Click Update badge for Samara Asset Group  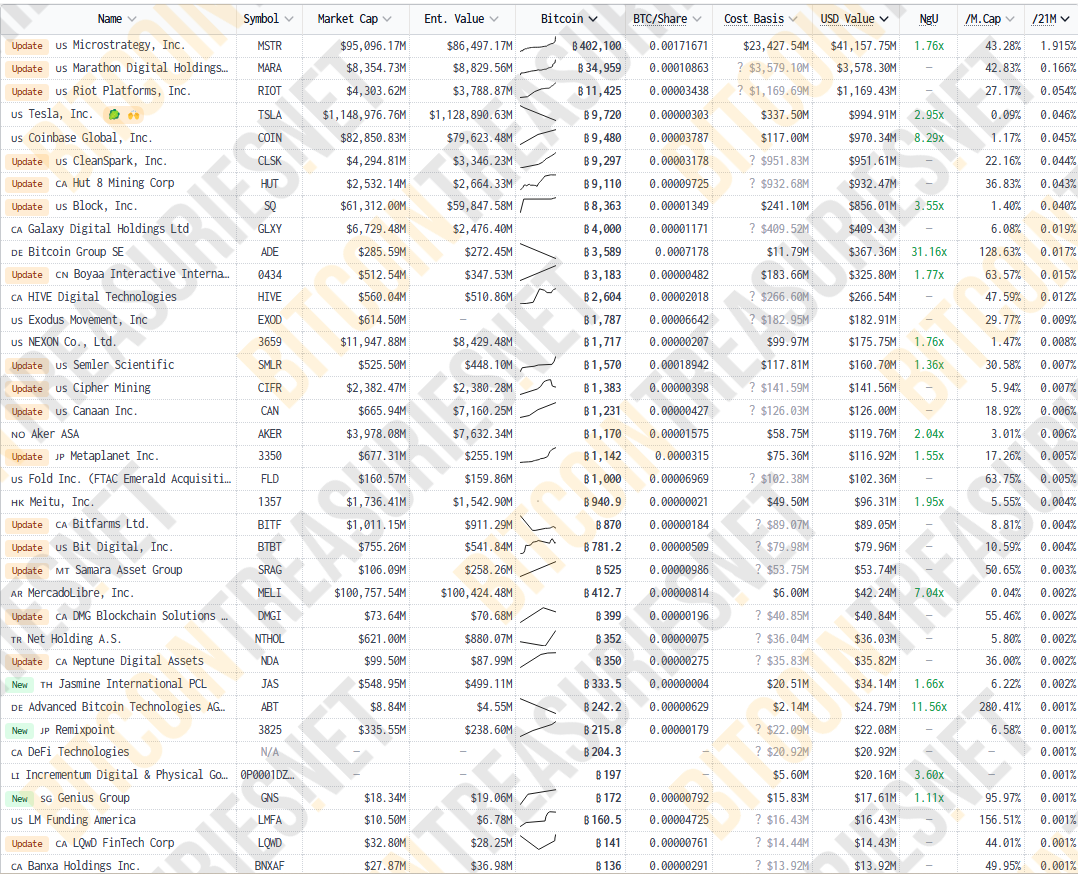28,570
